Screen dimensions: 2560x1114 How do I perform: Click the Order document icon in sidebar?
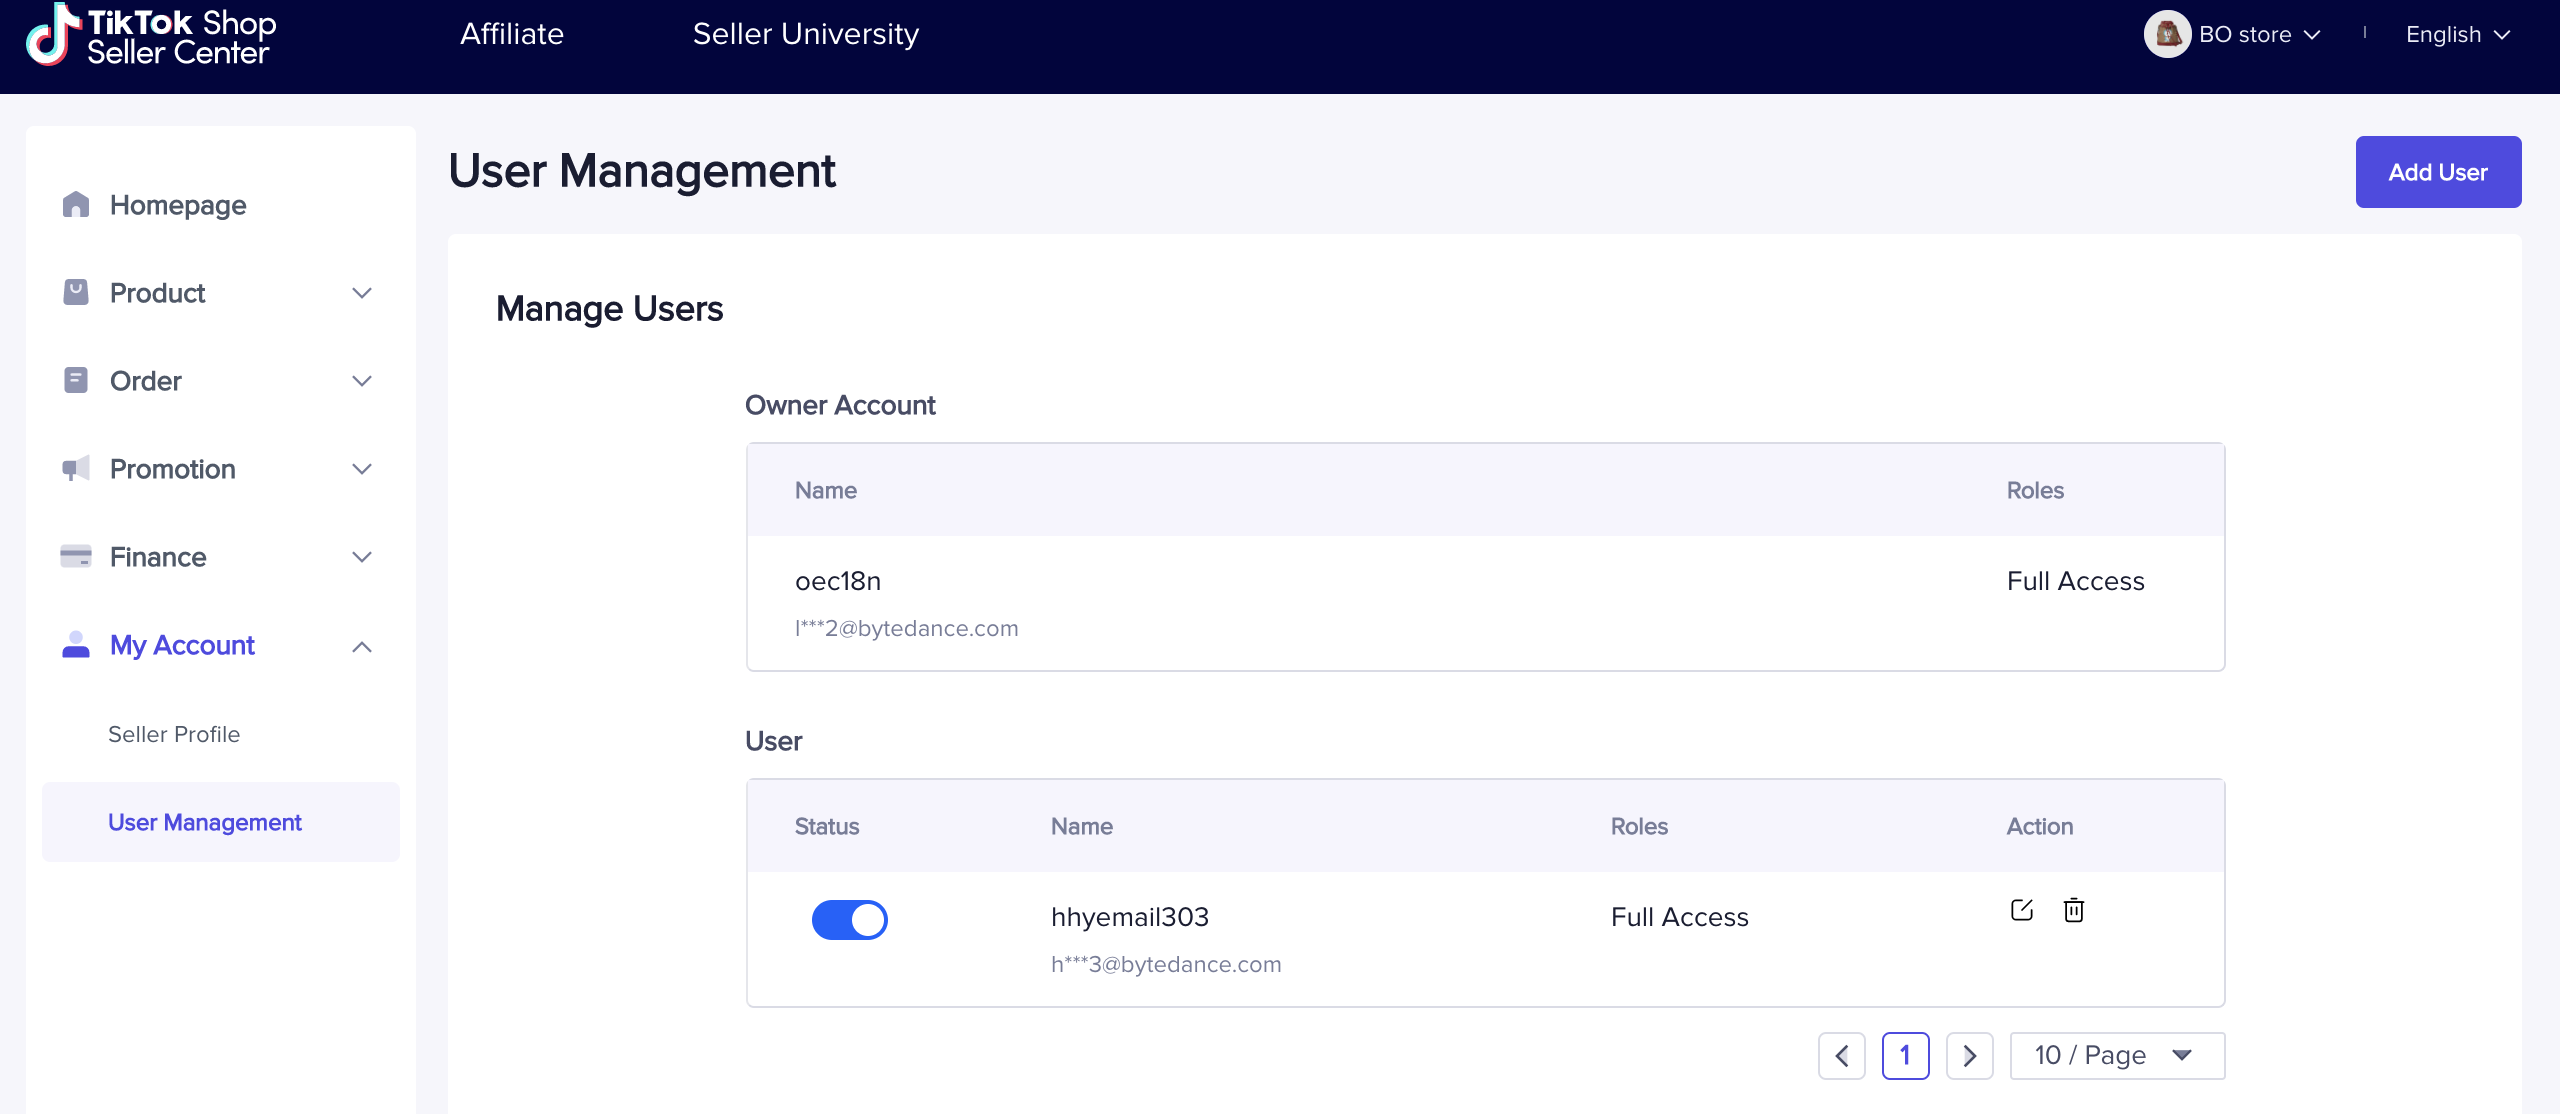pos(76,381)
